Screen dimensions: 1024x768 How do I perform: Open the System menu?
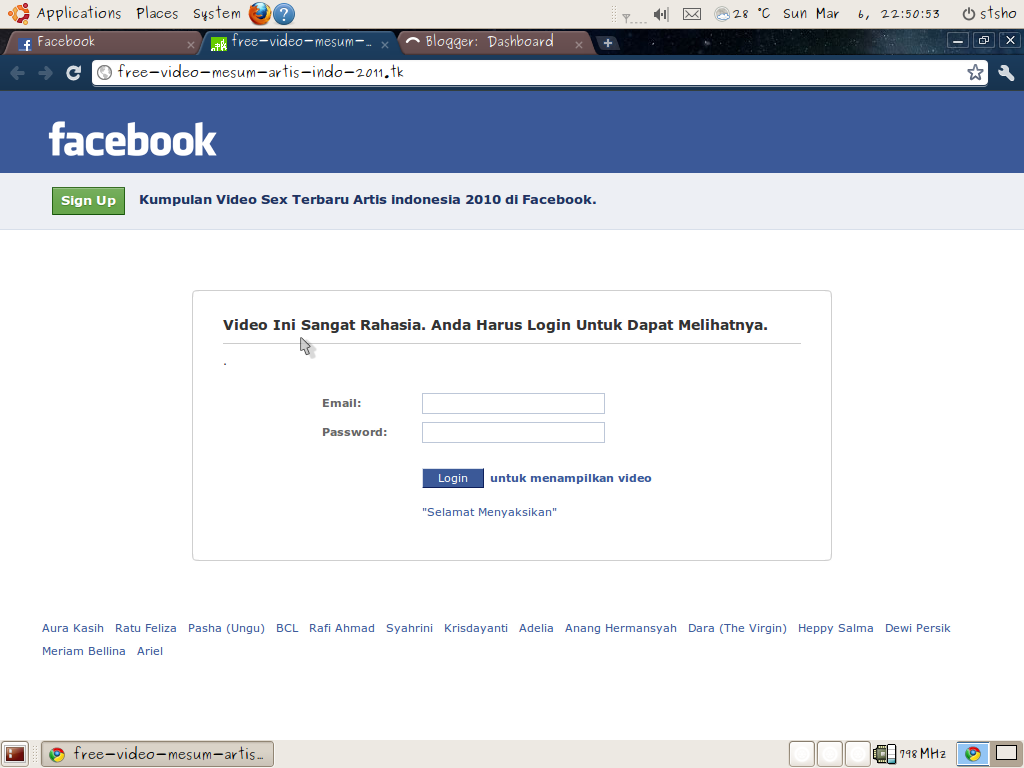(x=217, y=13)
